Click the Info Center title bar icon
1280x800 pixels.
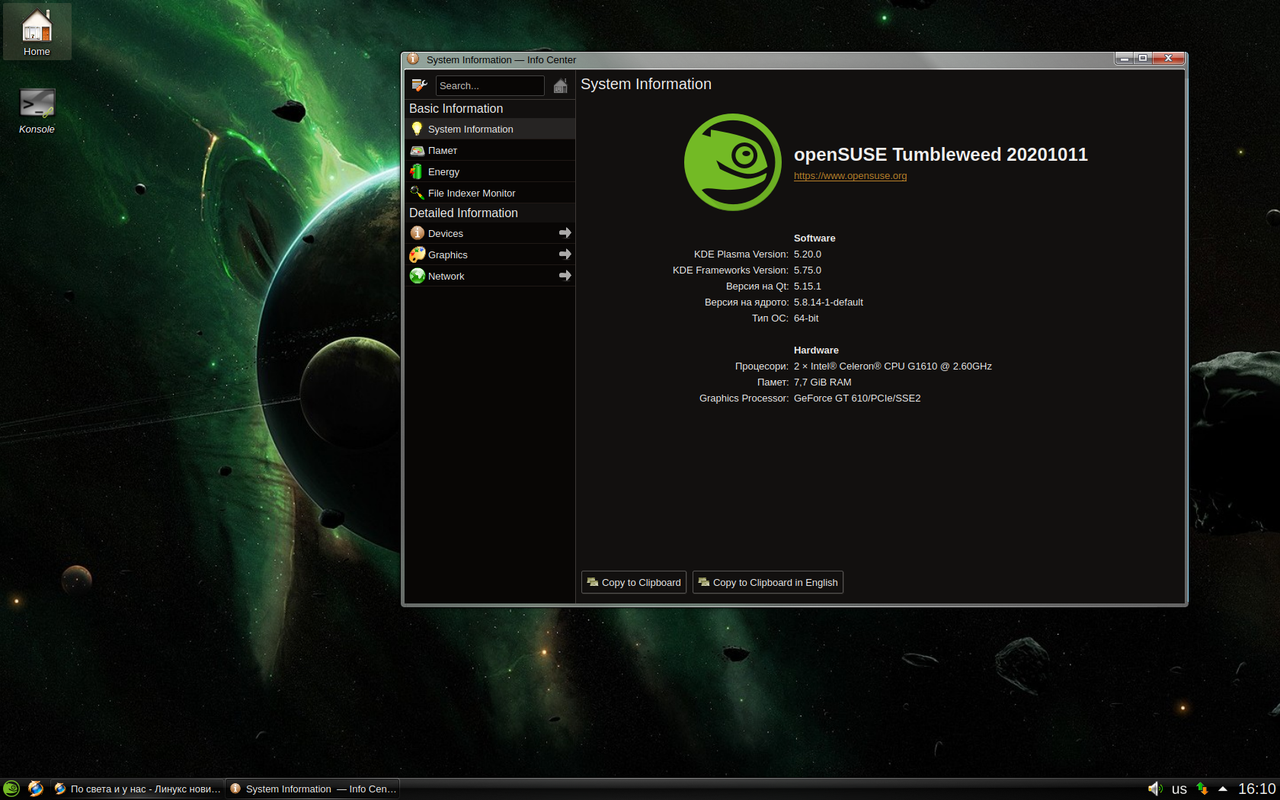414,60
